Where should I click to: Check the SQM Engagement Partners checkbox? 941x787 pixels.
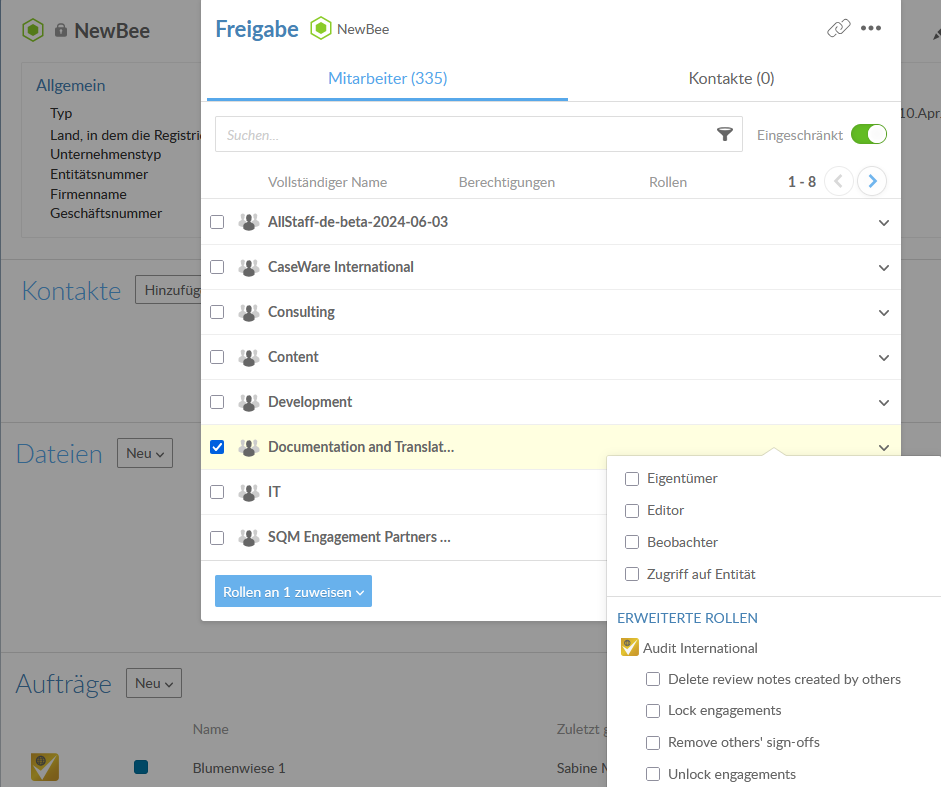pos(217,537)
